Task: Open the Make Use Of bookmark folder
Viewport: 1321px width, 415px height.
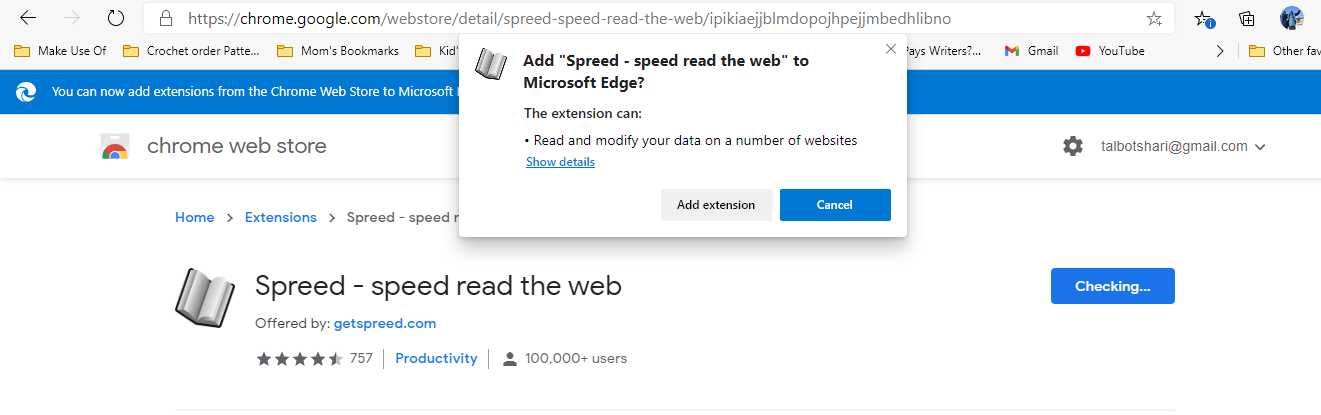Action: tap(63, 51)
